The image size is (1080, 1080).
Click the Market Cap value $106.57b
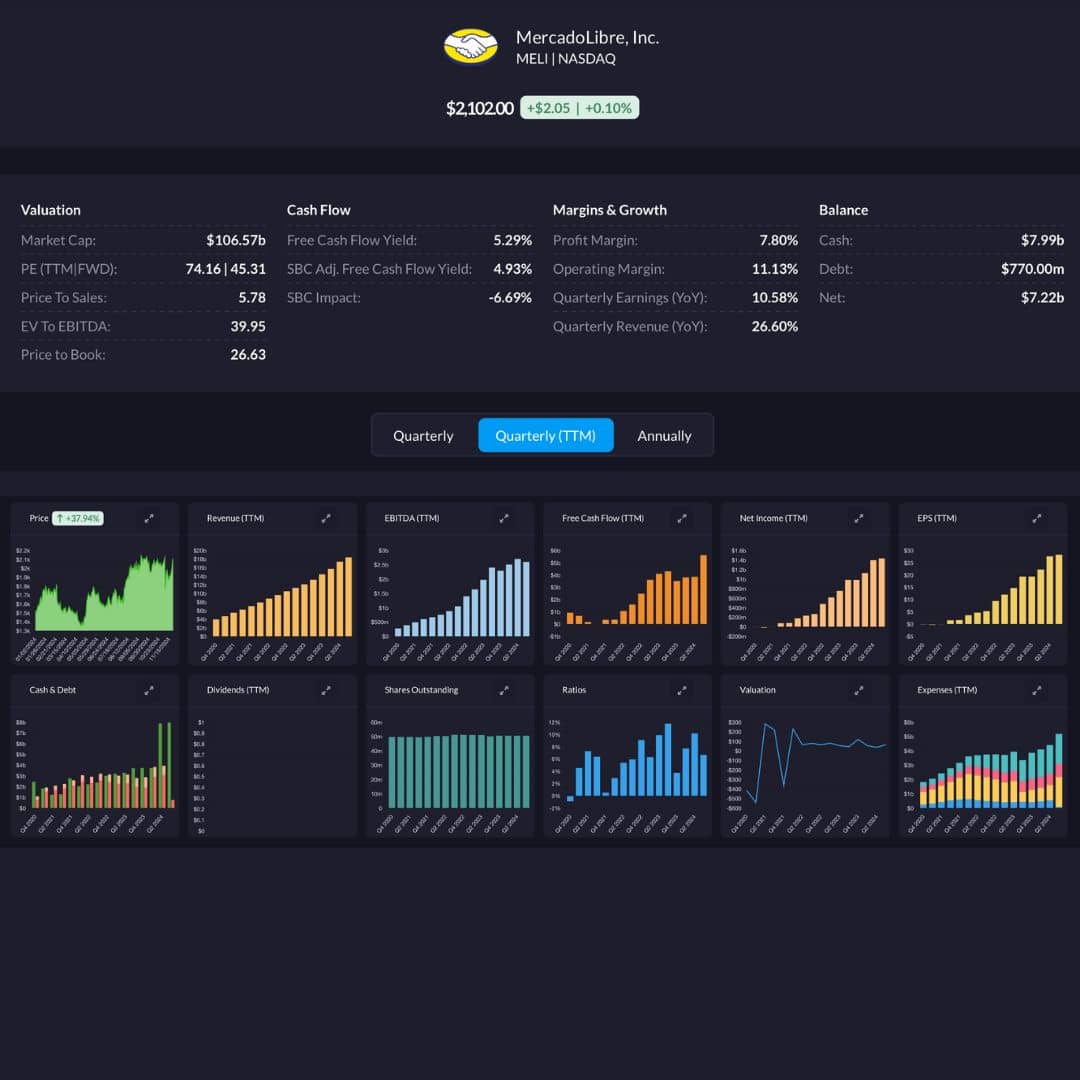236,240
